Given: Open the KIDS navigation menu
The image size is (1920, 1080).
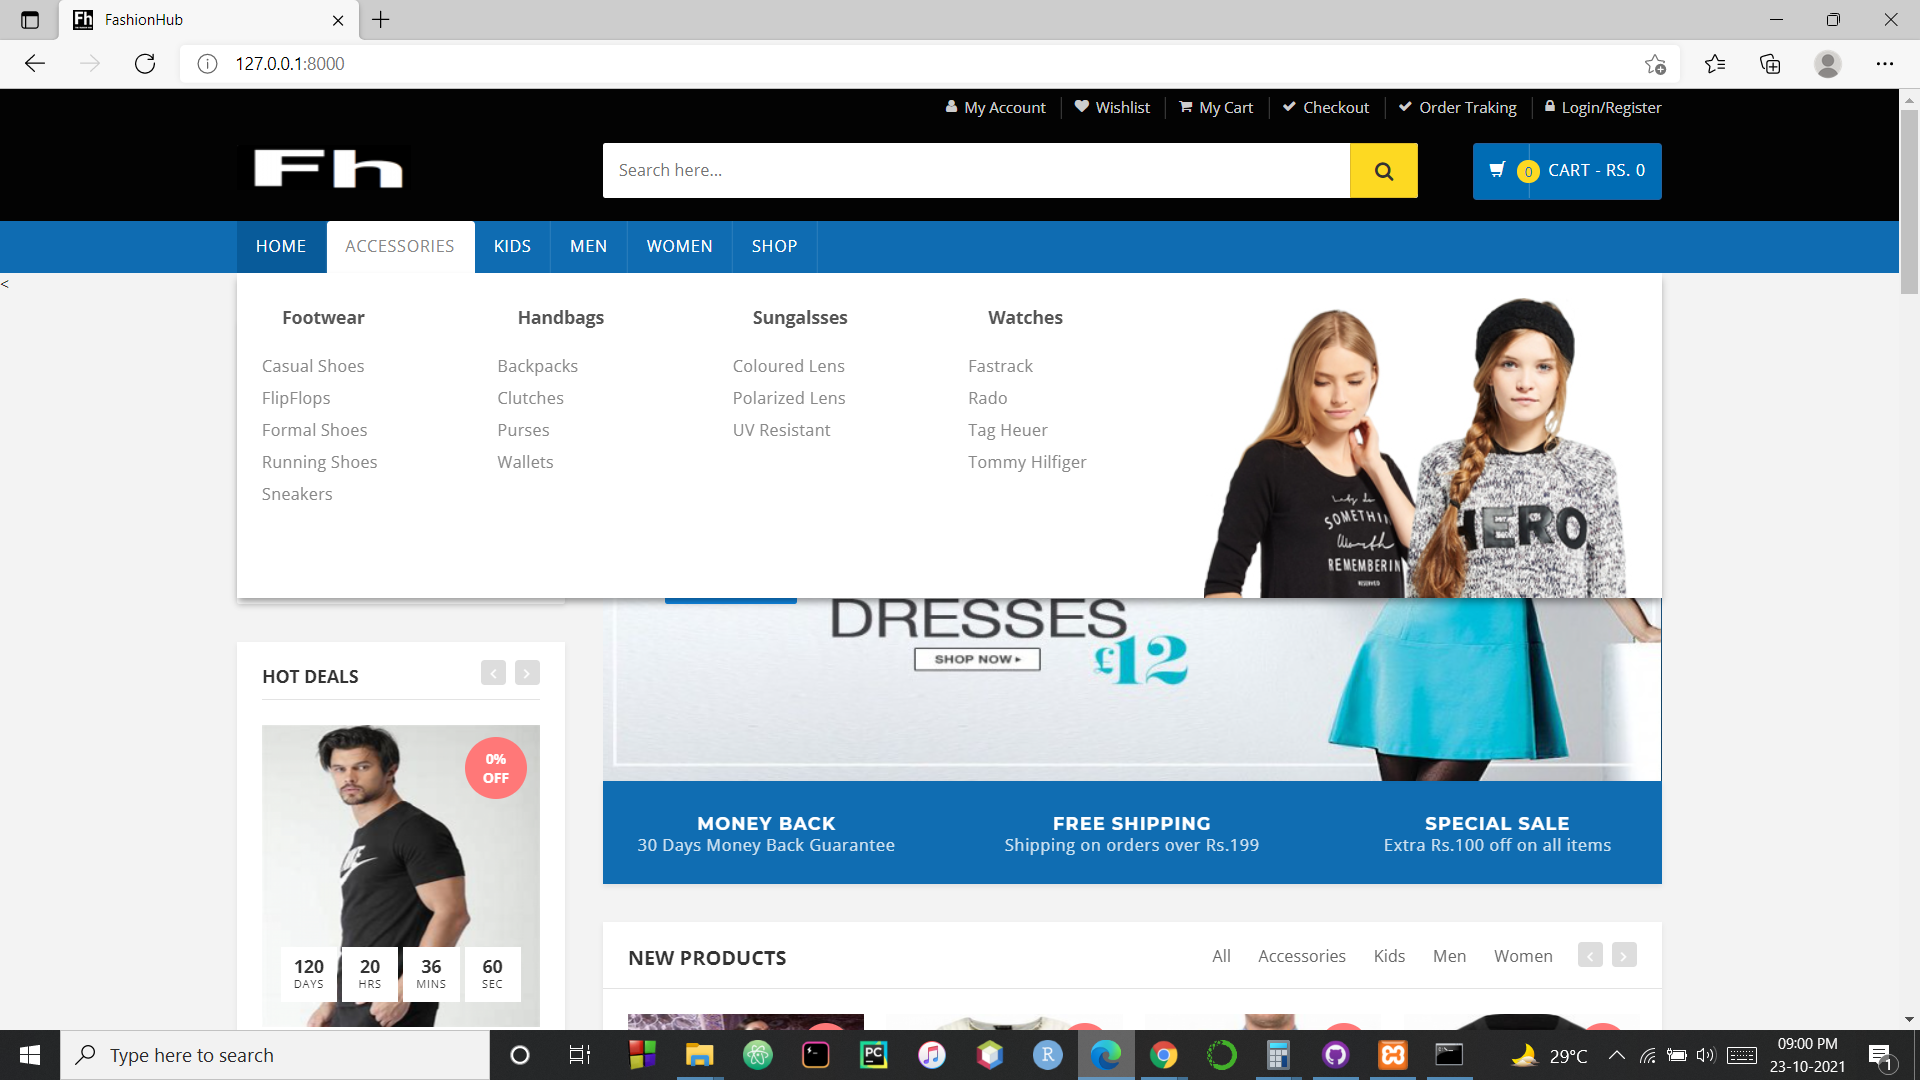Looking at the screenshot, I should (x=512, y=246).
